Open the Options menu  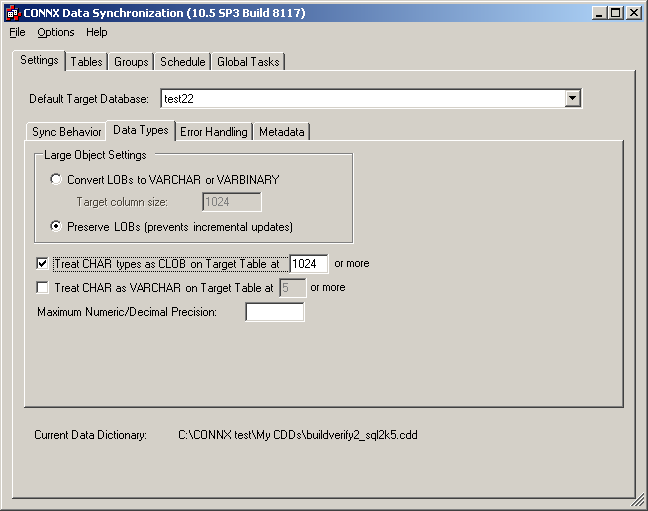(x=56, y=32)
